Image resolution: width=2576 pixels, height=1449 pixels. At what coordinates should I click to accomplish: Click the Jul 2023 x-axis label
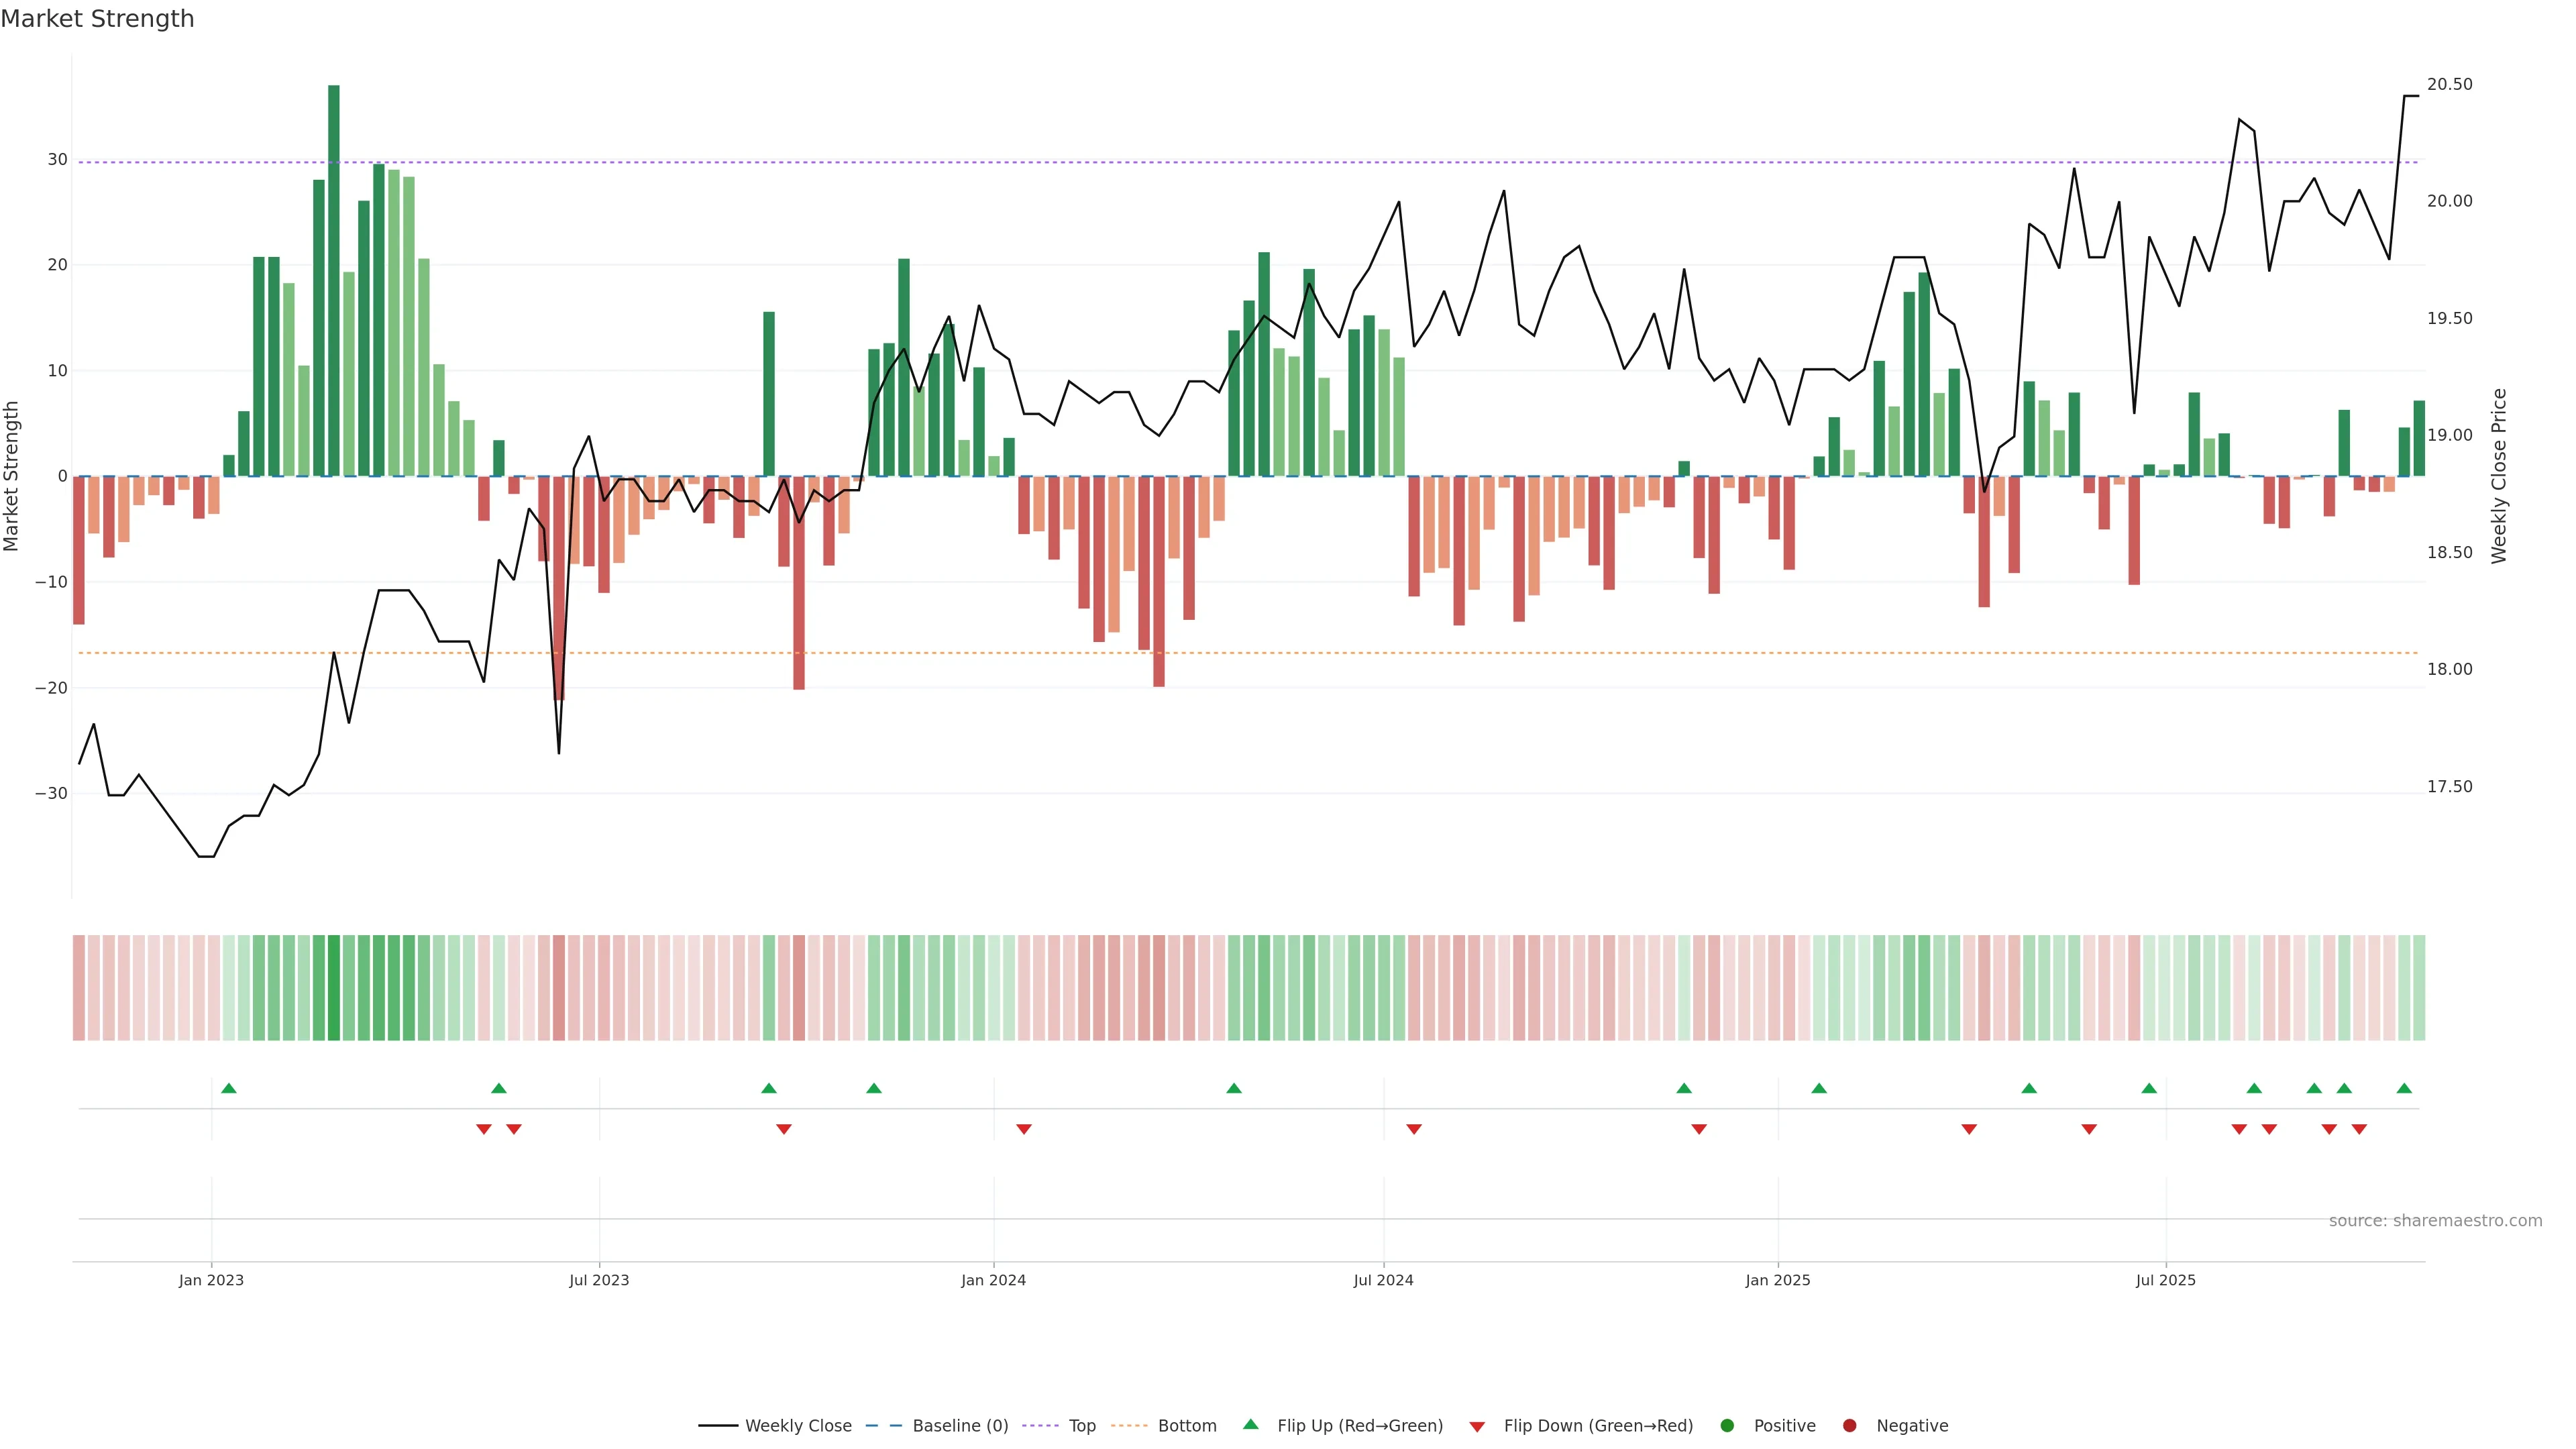(x=599, y=1280)
